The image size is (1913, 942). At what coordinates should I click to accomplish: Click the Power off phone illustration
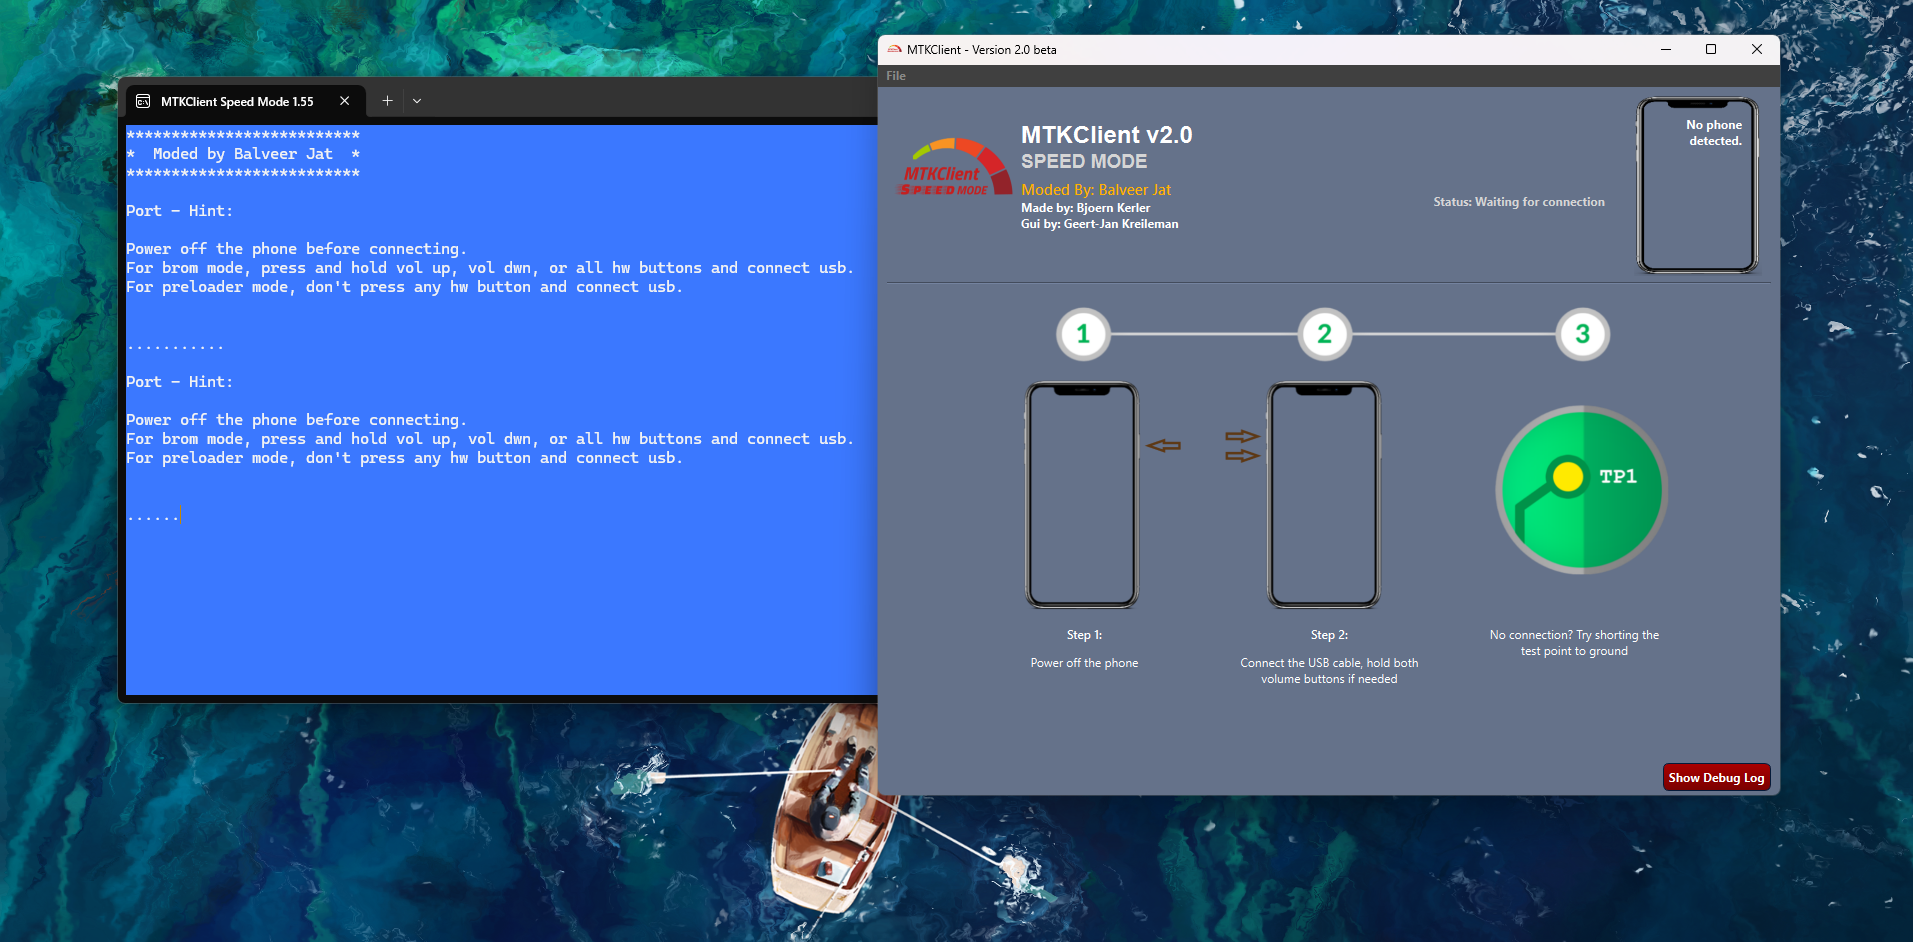[1082, 495]
